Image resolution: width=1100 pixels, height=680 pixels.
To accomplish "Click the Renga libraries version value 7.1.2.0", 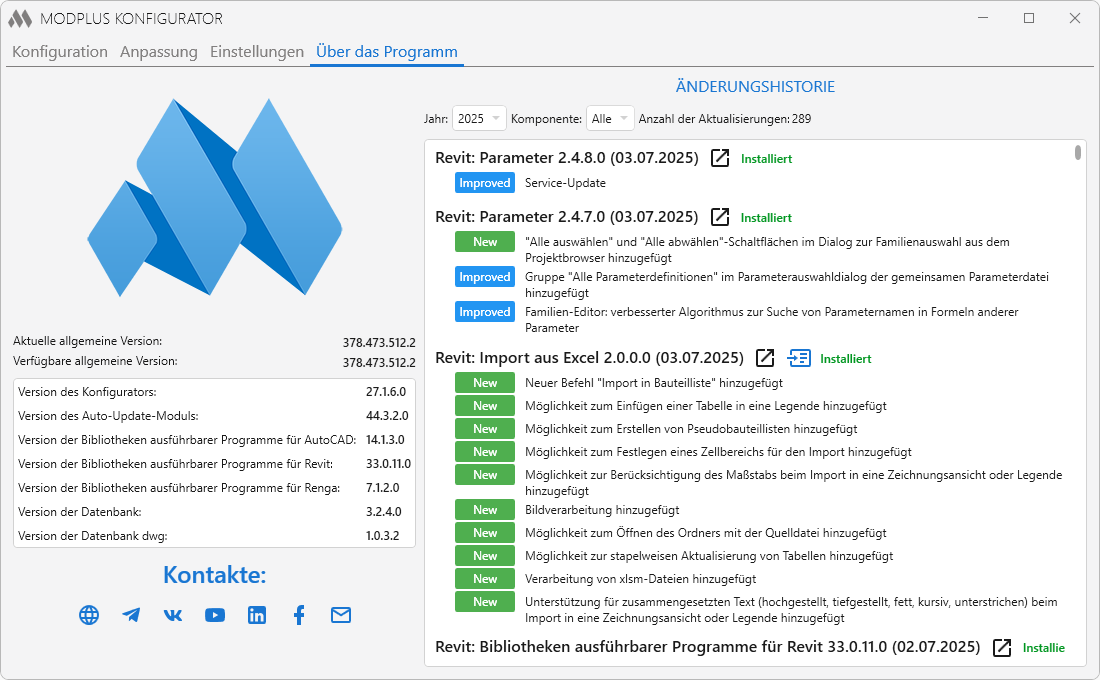I will 383,487.
